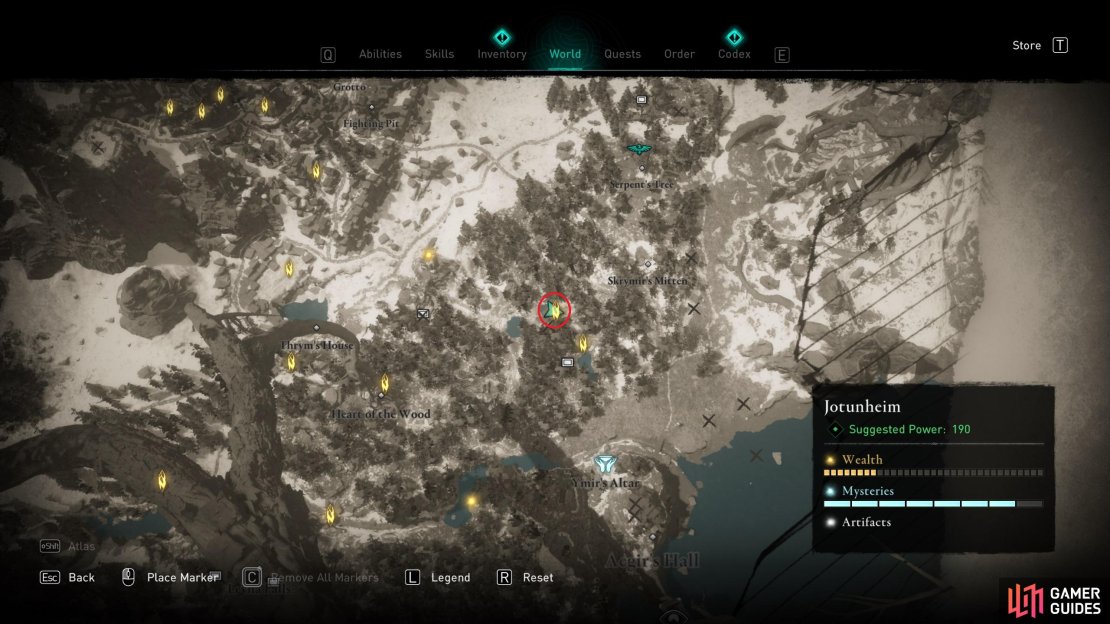Open the Store
1110x624 pixels.
pos(1026,45)
